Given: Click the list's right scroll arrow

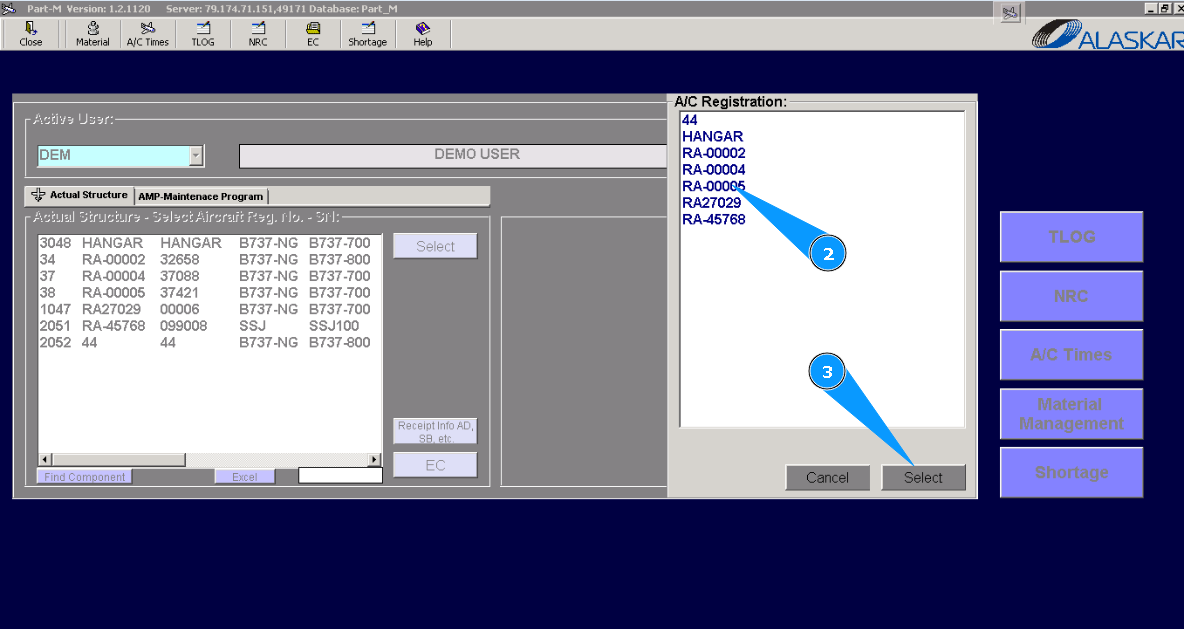Looking at the screenshot, I should (375, 459).
